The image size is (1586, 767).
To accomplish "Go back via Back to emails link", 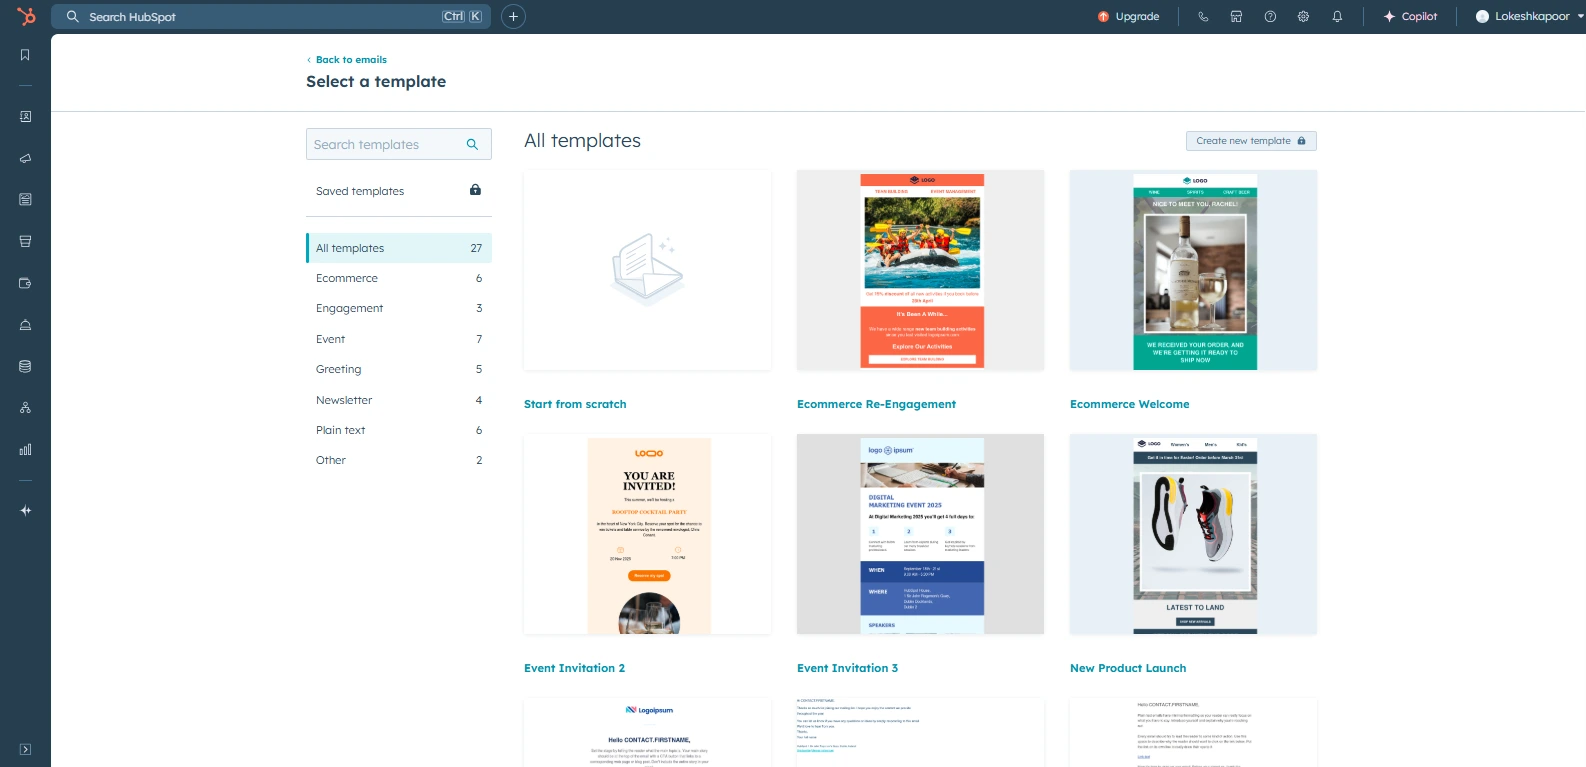I will coord(350,60).
